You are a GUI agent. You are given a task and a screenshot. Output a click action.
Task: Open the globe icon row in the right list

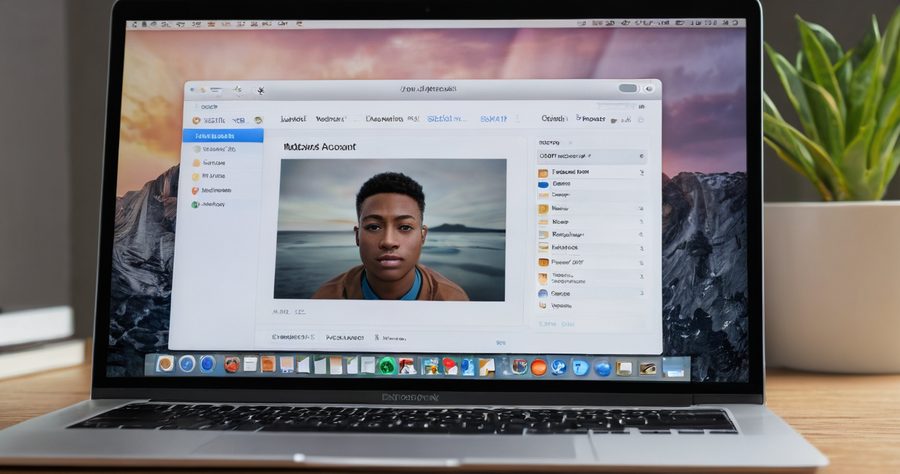(591, 293)
